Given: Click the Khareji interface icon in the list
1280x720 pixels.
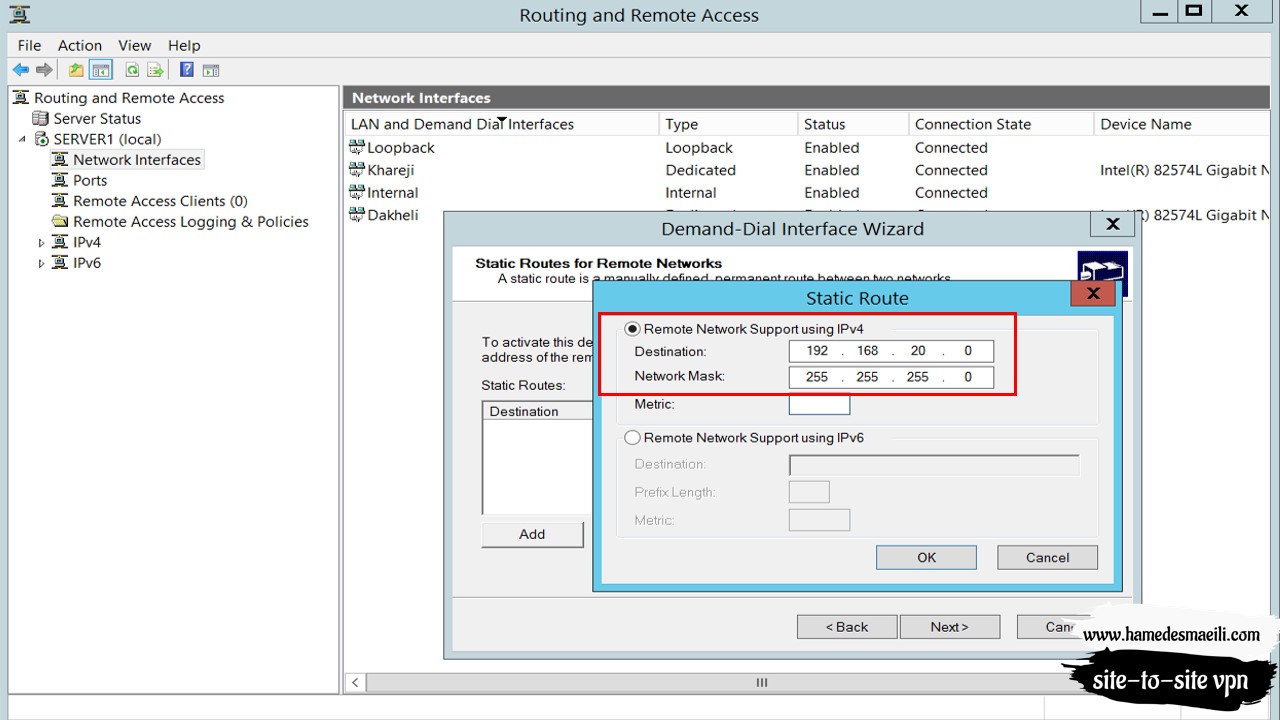Looking at the screenshot, I should click(x=357, y=170).
